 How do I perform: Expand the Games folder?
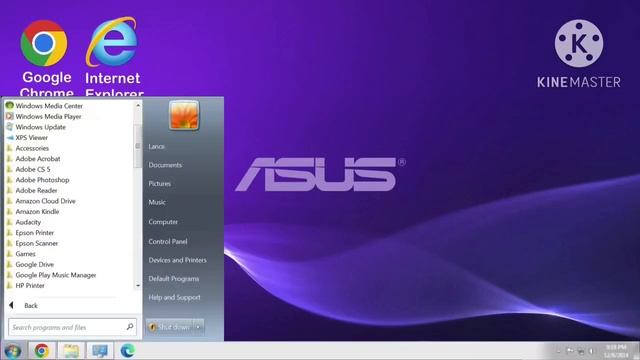coord(21,254)
